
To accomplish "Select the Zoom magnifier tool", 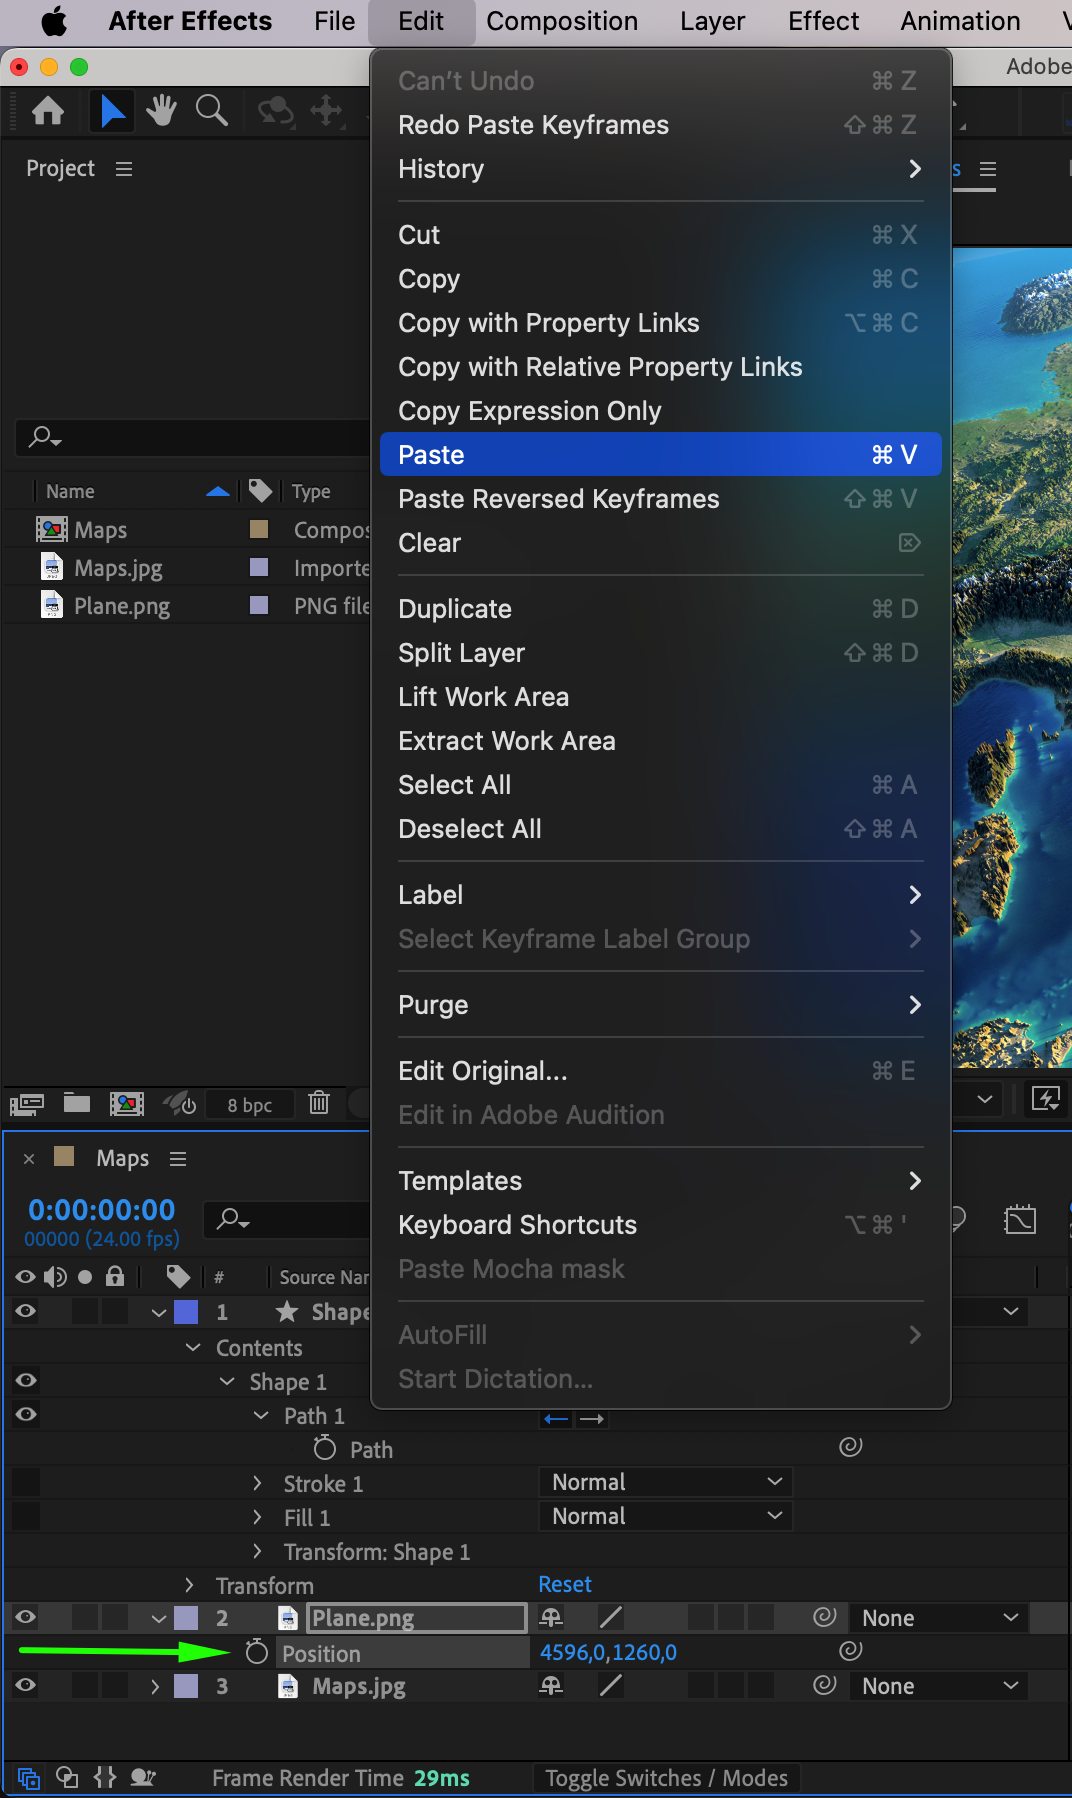I will pos(212,110).
